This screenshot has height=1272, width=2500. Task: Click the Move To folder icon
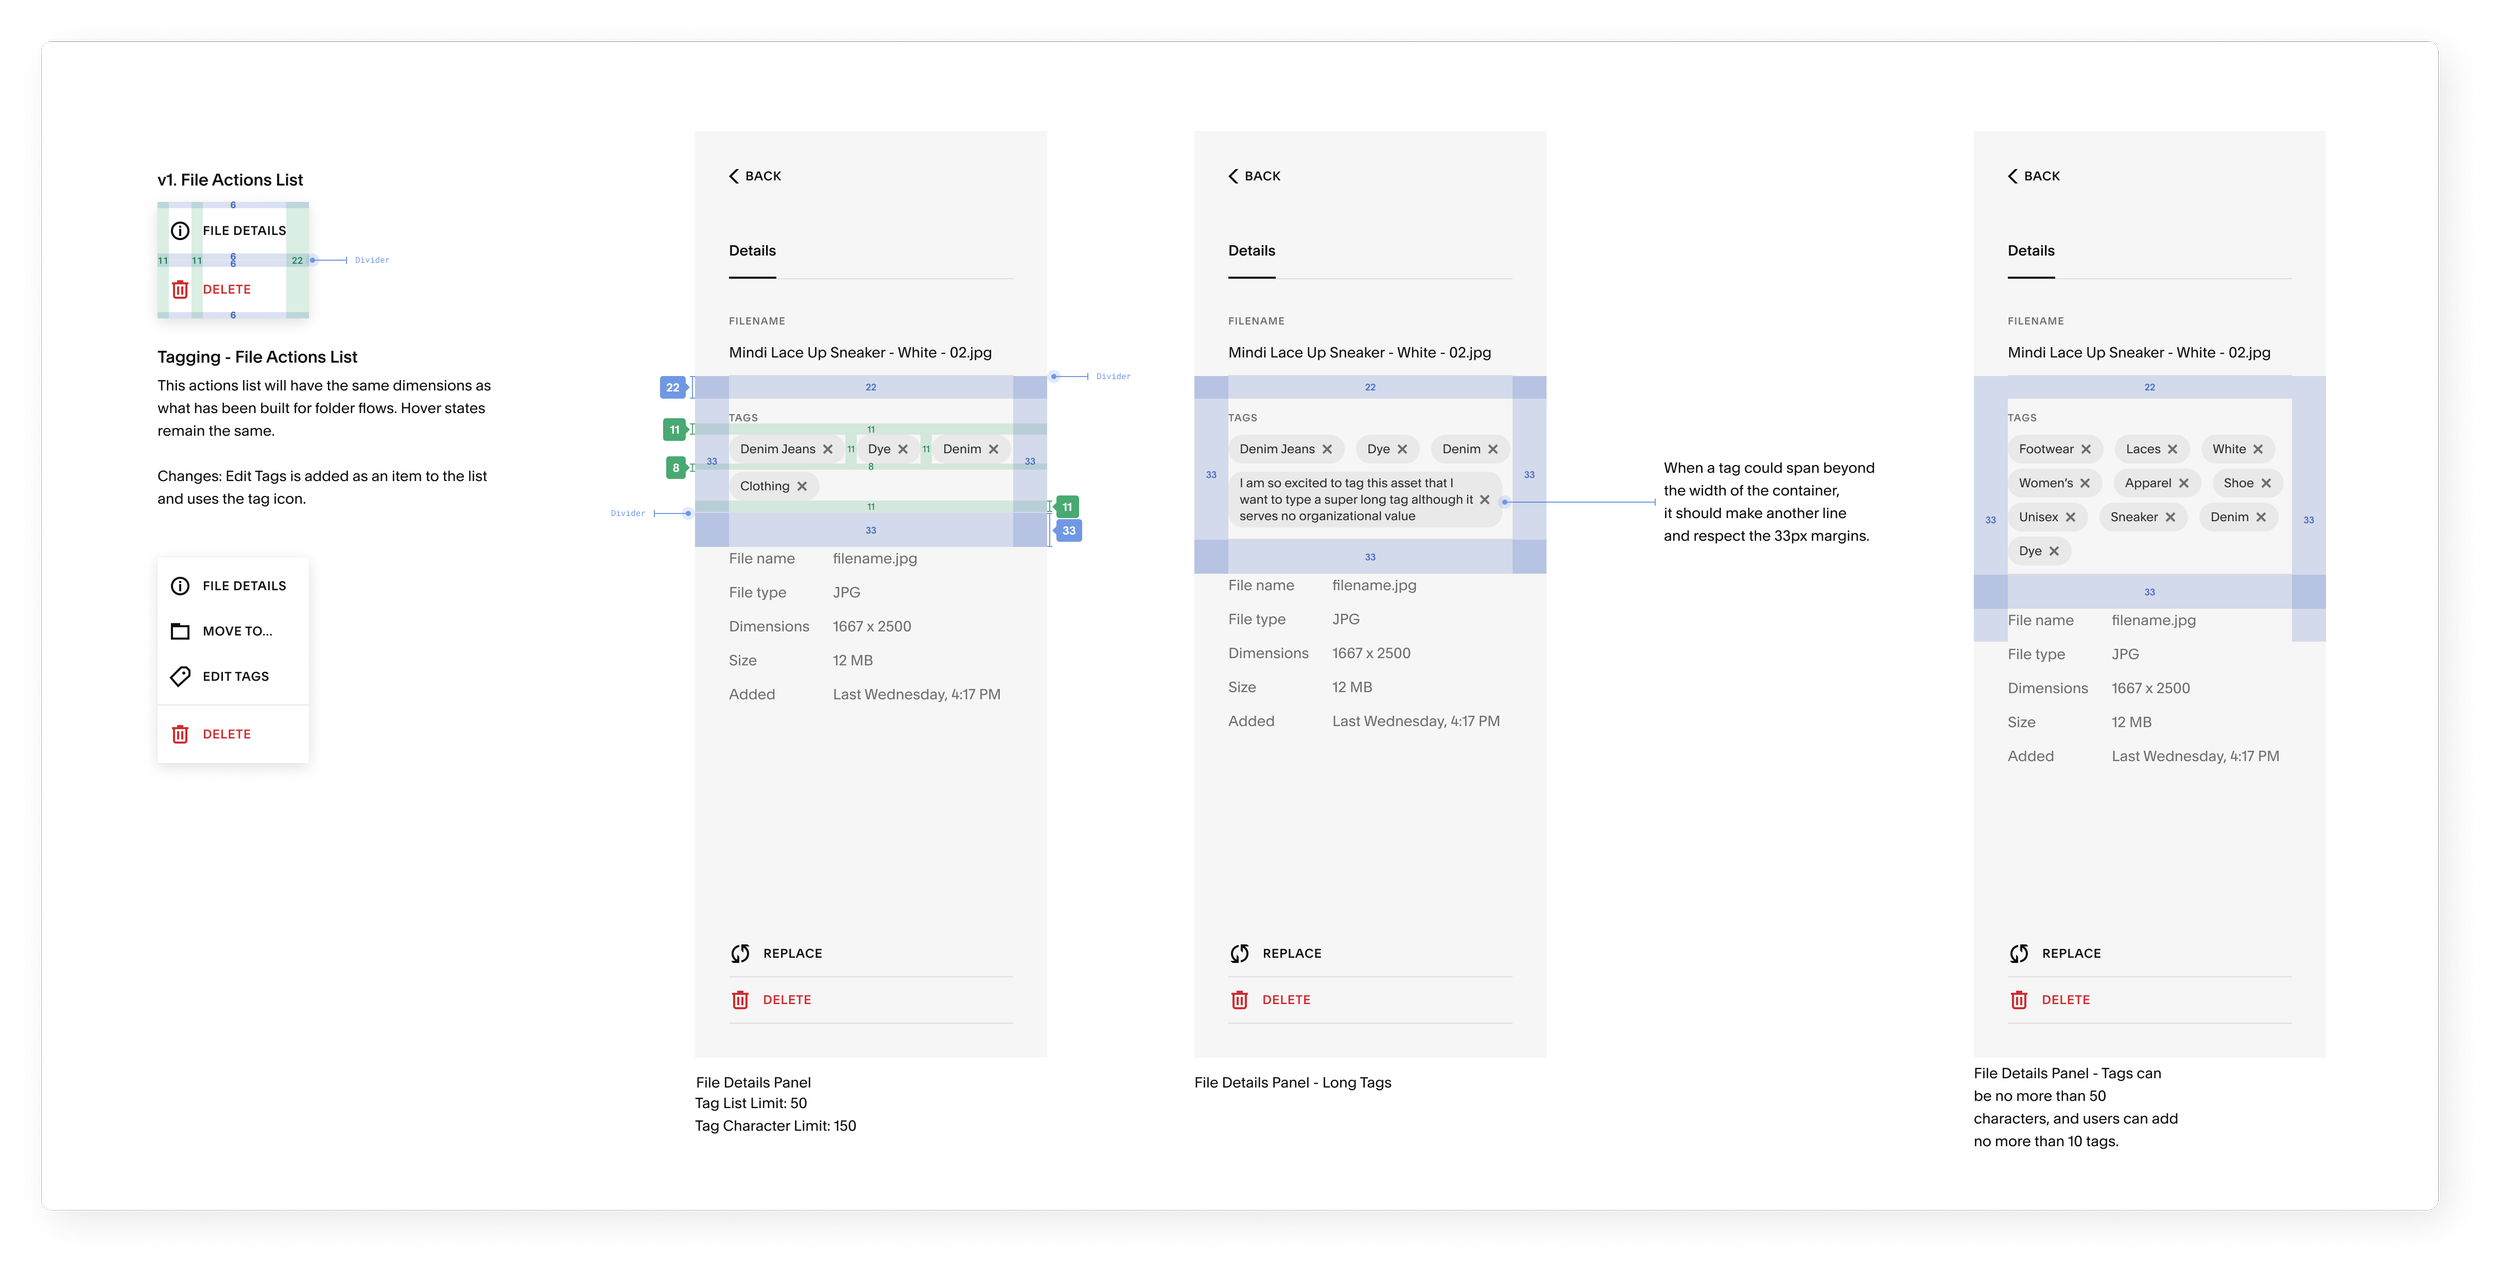(x=180, y=631)
